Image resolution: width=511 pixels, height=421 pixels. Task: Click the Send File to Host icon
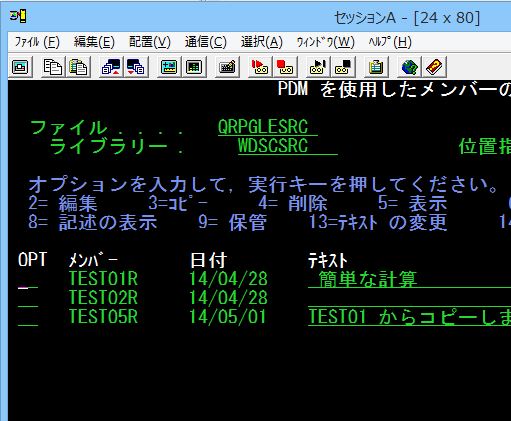pos(111,67)
